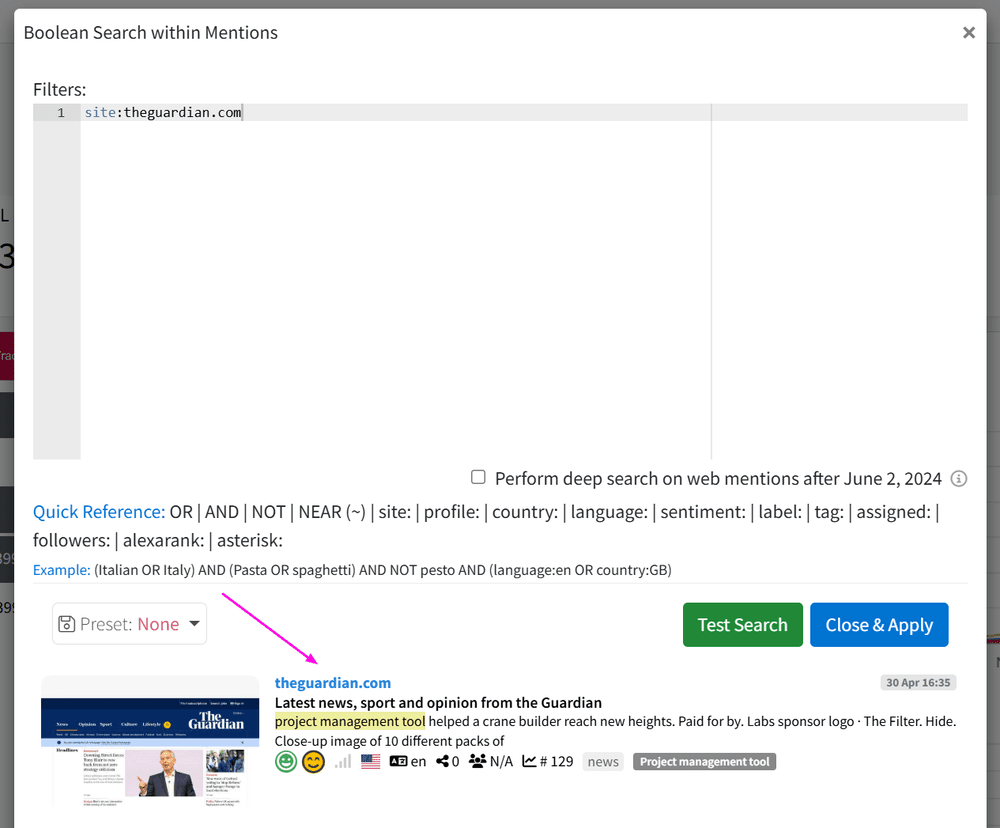Click the '30 Apr 16:35' timestamp
Screen dimensions: 1000x828
(x=918, y=683)
